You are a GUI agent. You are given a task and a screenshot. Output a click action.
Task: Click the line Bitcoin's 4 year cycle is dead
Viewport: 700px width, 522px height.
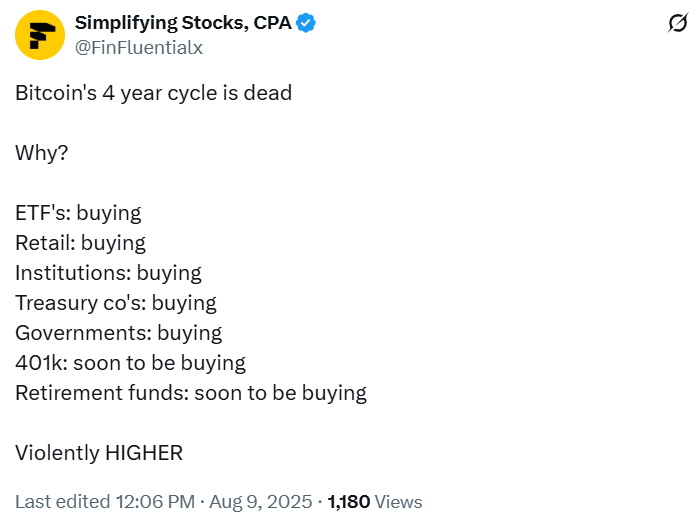tap(154, 93)
